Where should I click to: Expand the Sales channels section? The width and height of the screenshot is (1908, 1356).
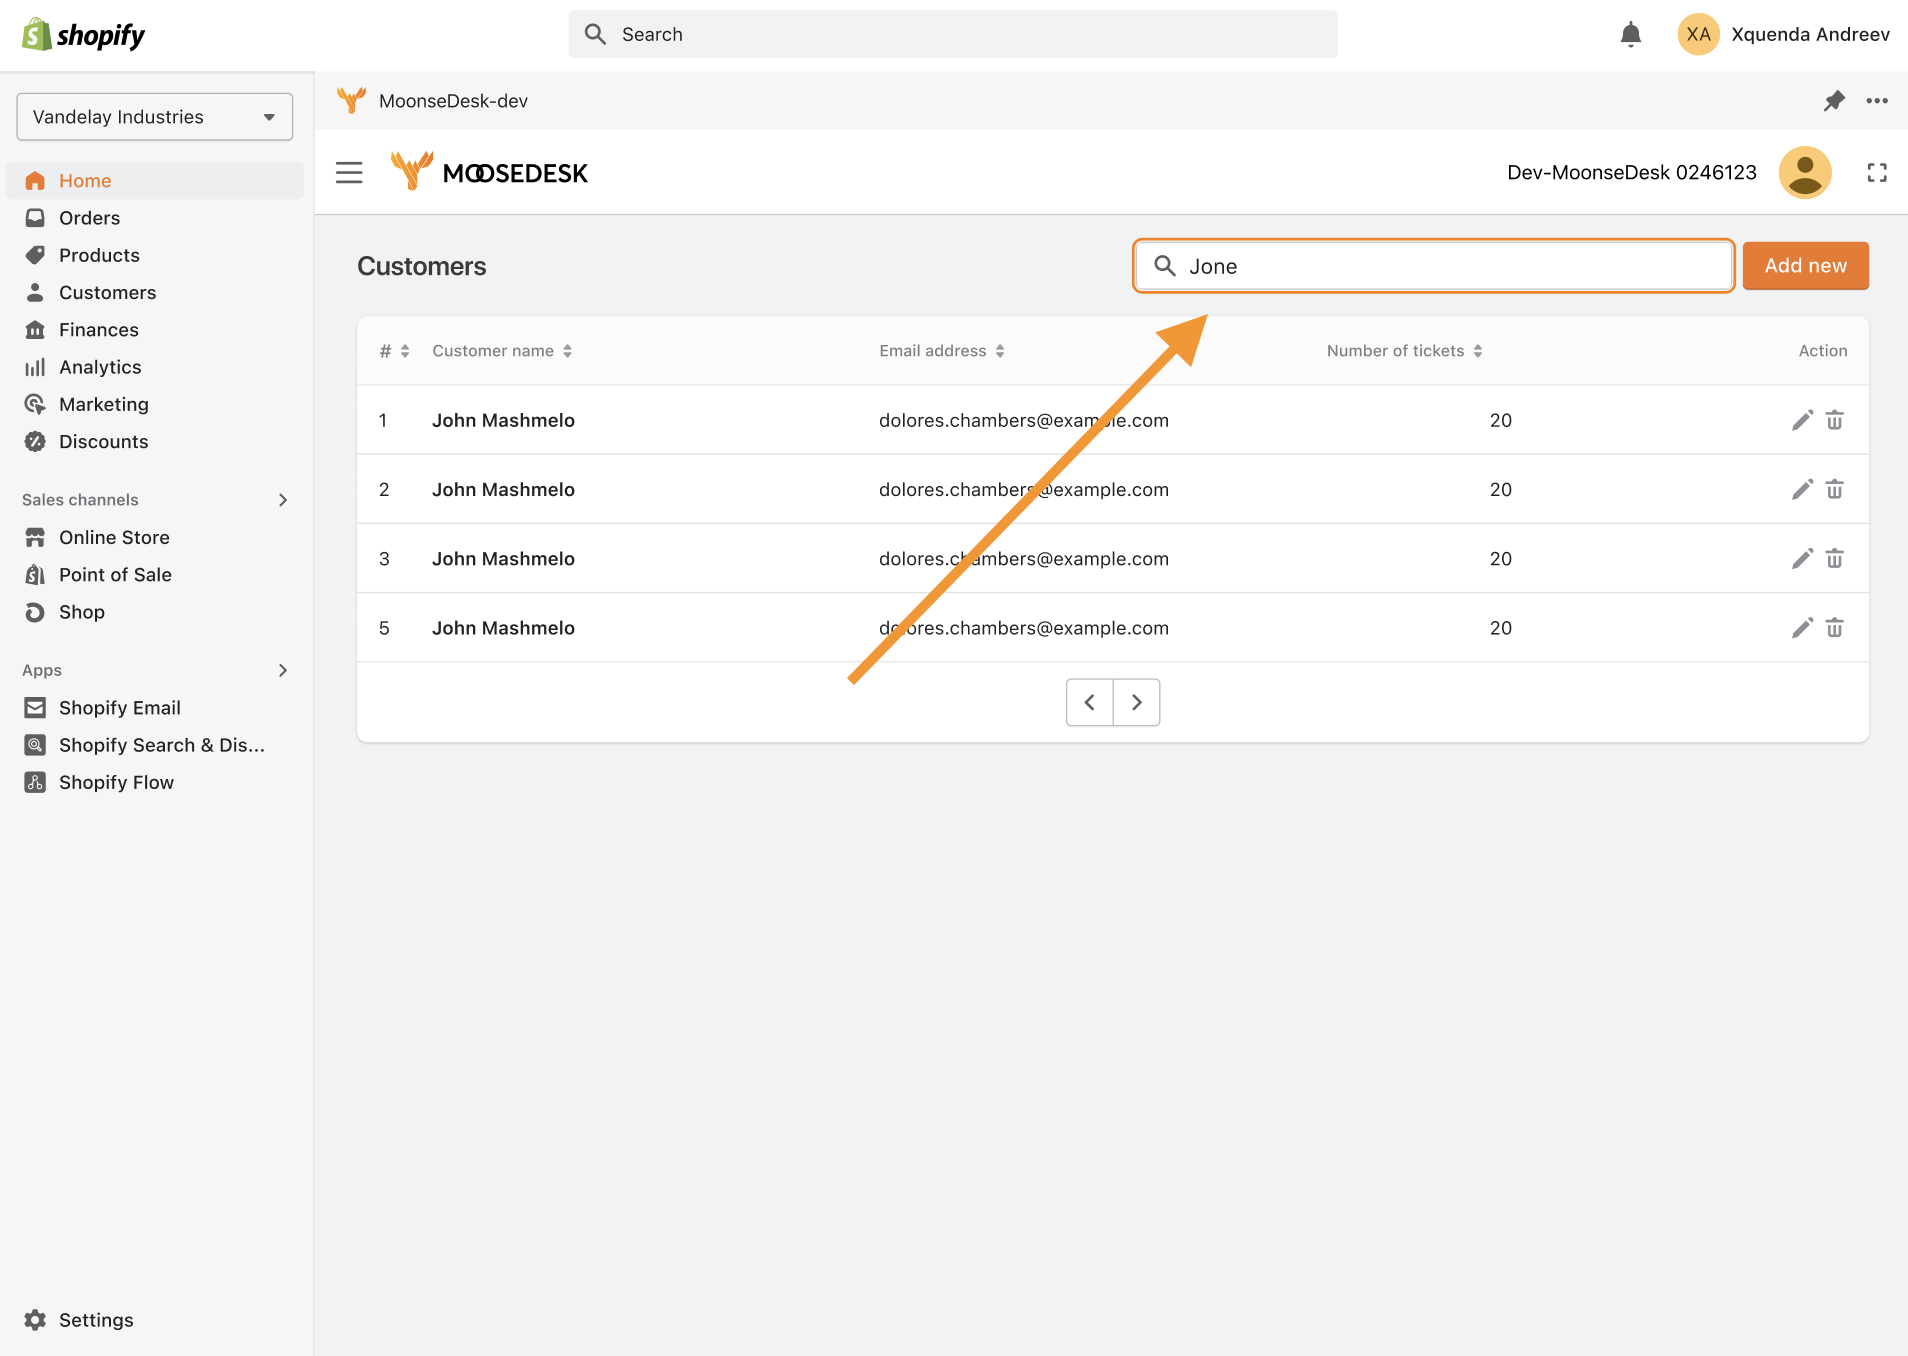283,500
